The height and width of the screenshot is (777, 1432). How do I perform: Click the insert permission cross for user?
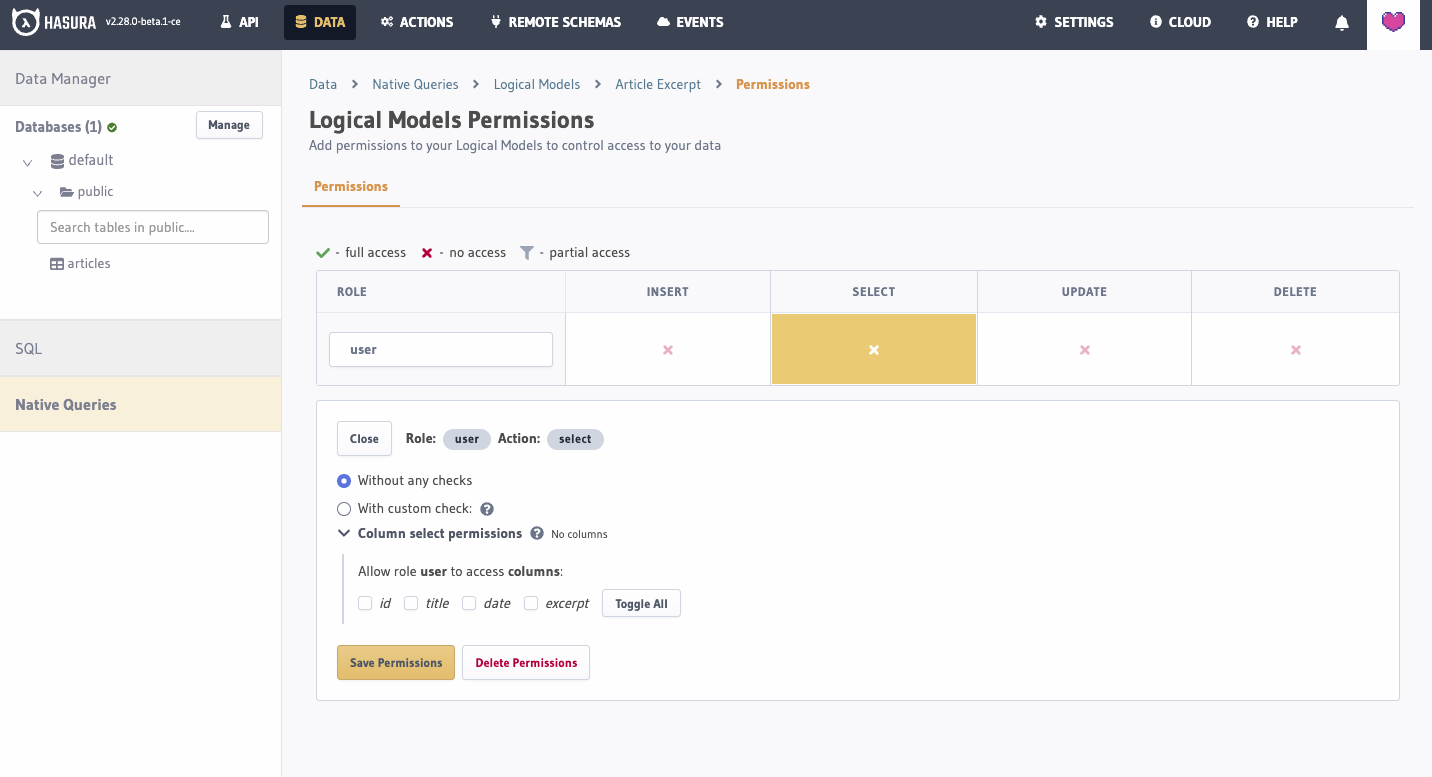(668, 350)
